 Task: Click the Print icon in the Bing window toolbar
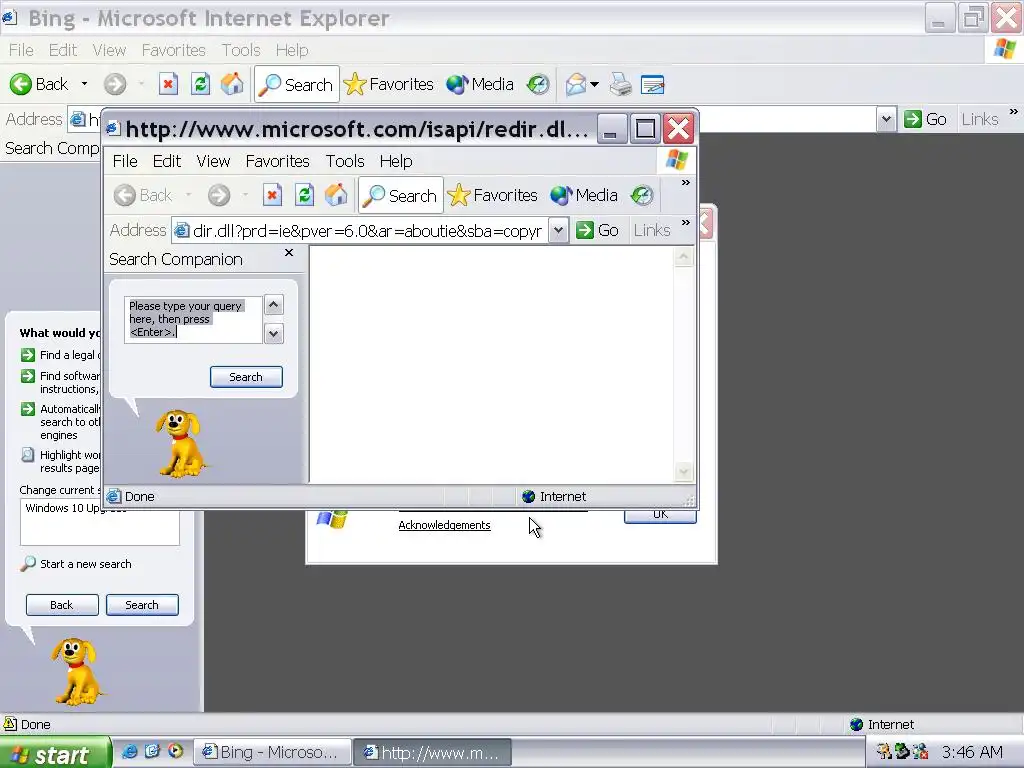[620, 84]
